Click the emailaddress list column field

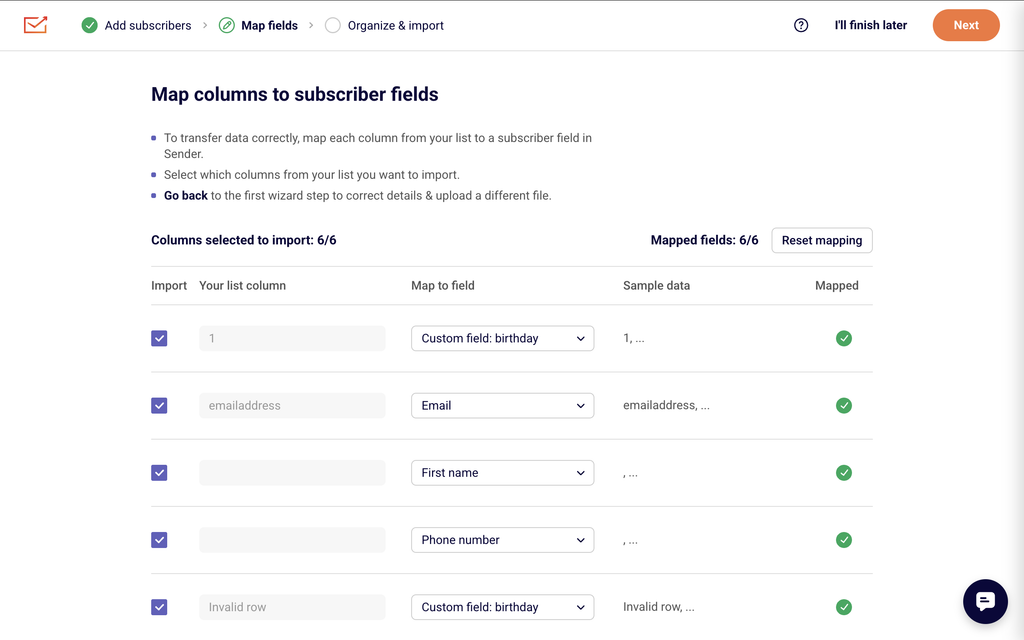pos(292,406)
